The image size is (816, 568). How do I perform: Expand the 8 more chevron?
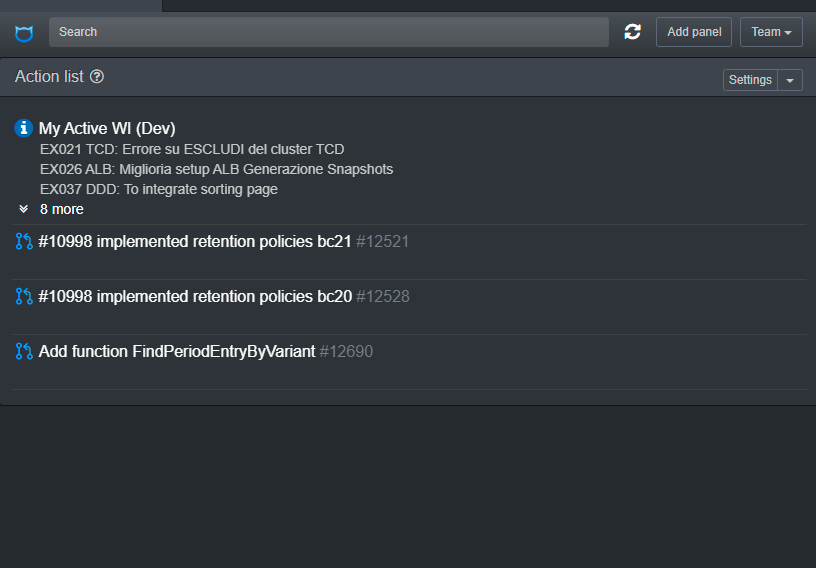click(x=24, y=209)
